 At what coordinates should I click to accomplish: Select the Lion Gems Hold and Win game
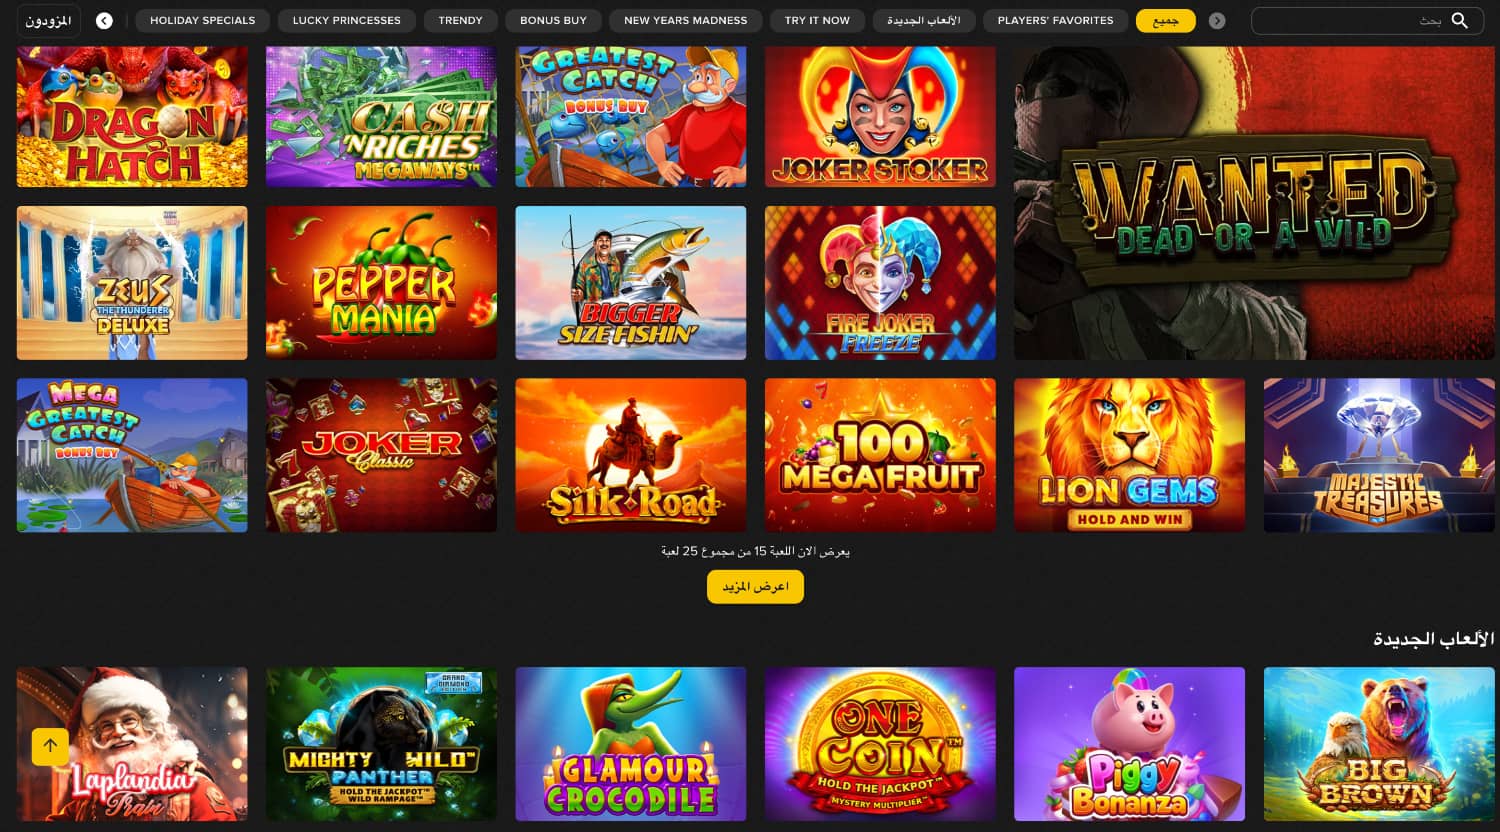(x=1129, y=455)
